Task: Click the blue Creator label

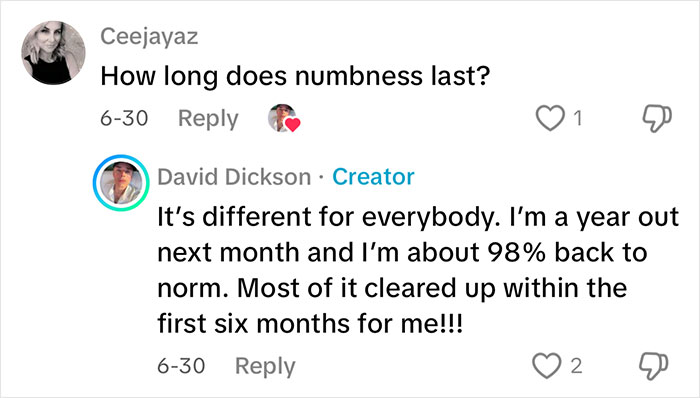Action: click(x=373, y=177)
